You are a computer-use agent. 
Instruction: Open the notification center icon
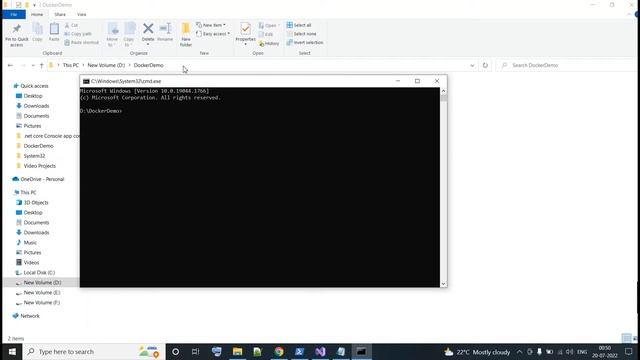coord(629,351)
